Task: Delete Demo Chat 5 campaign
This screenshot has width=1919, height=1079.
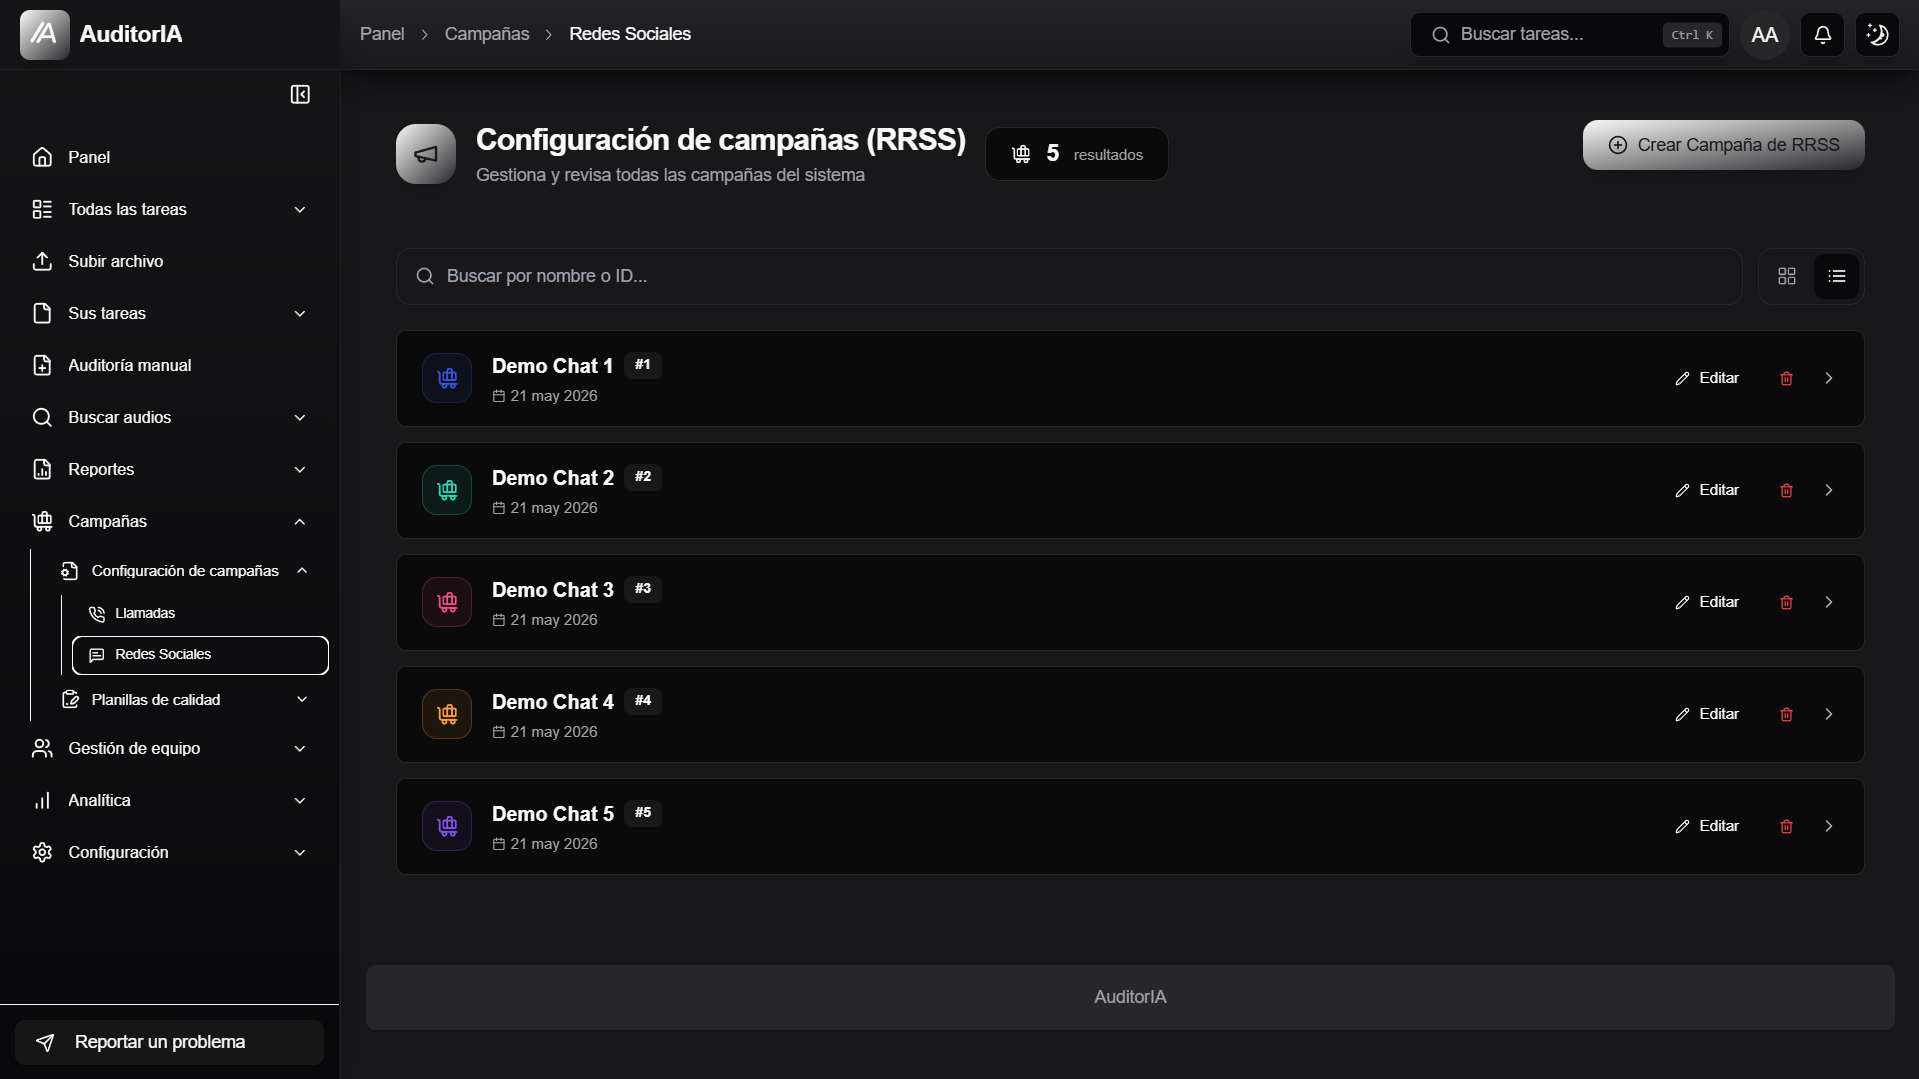Action: click(1786, 826)
